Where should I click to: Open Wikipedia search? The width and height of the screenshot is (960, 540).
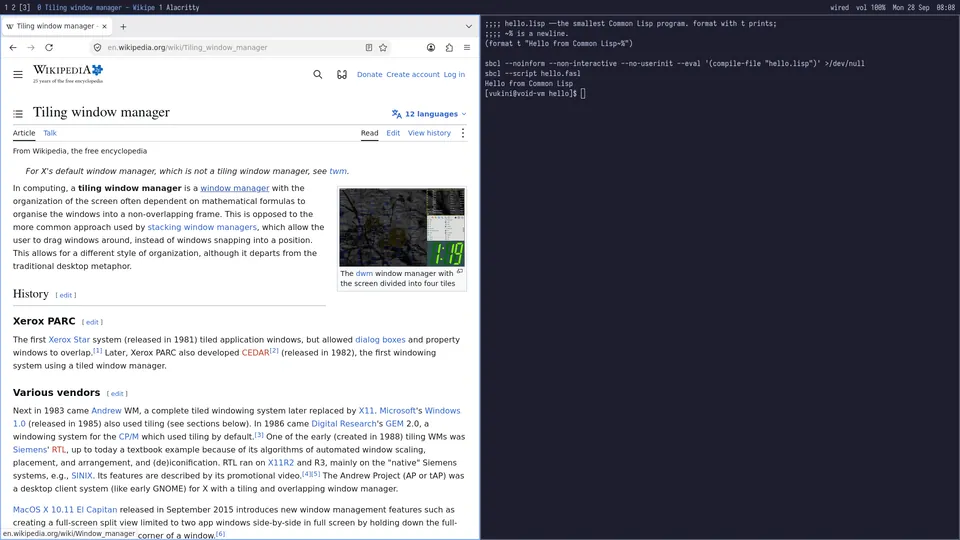pos(318,74)
